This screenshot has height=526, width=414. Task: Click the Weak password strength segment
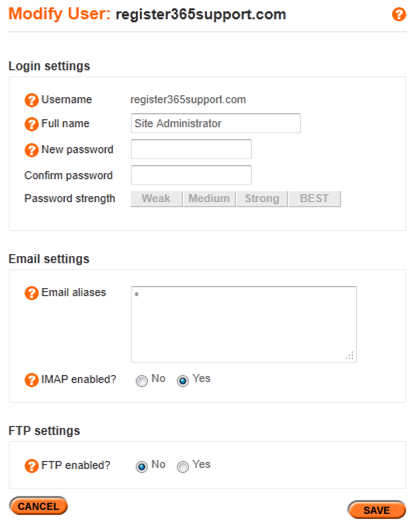[x=157, y=199]
